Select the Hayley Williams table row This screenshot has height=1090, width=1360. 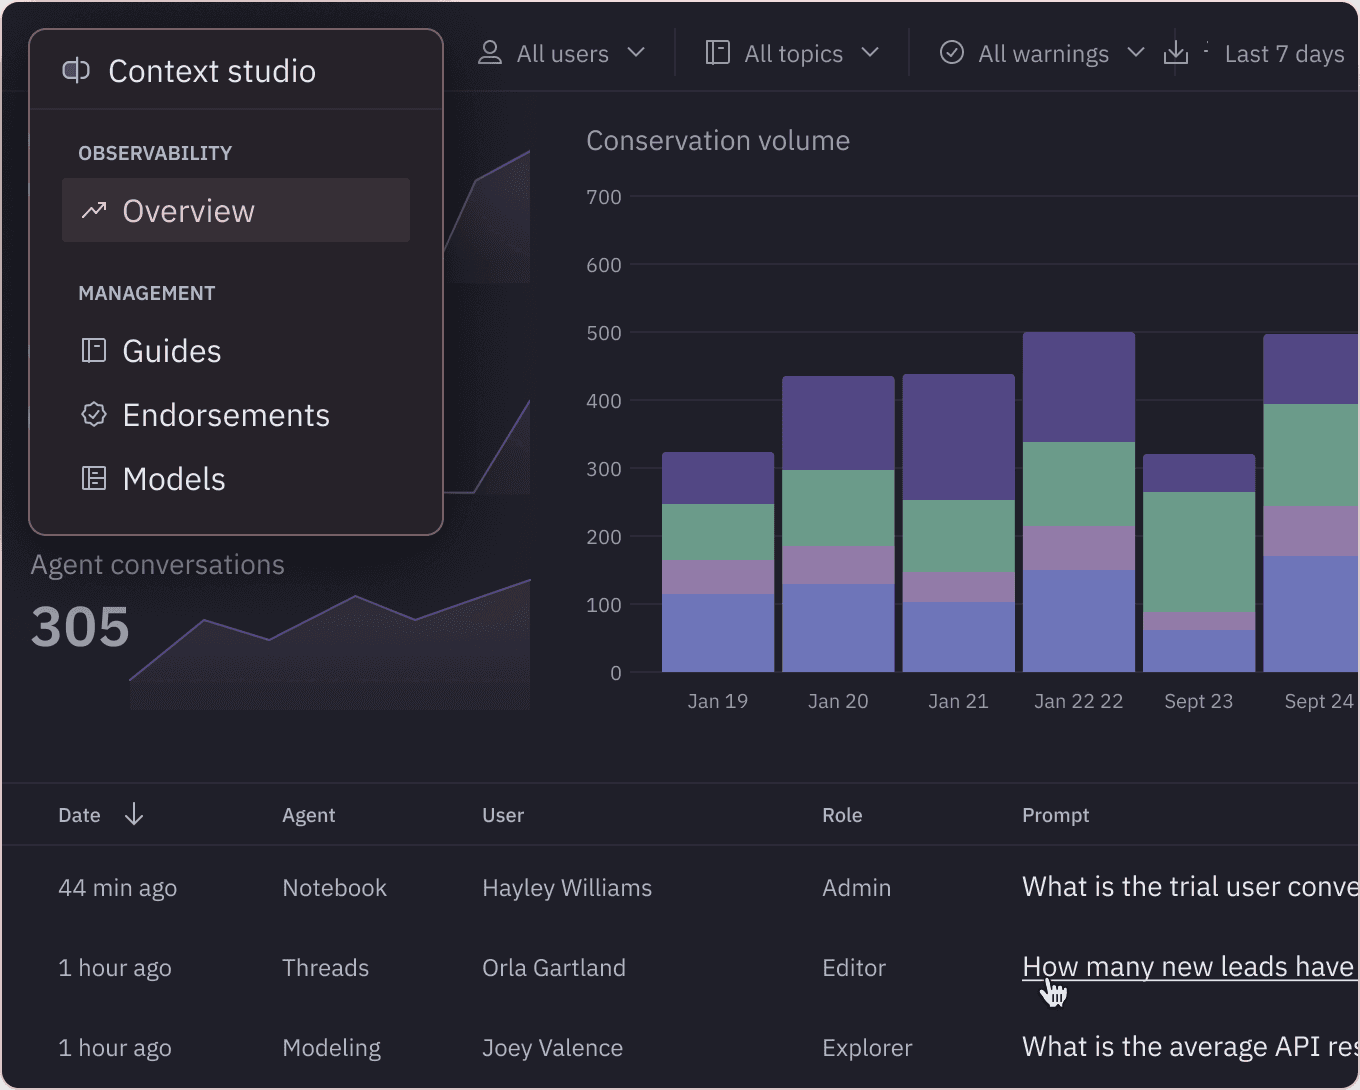680,887
